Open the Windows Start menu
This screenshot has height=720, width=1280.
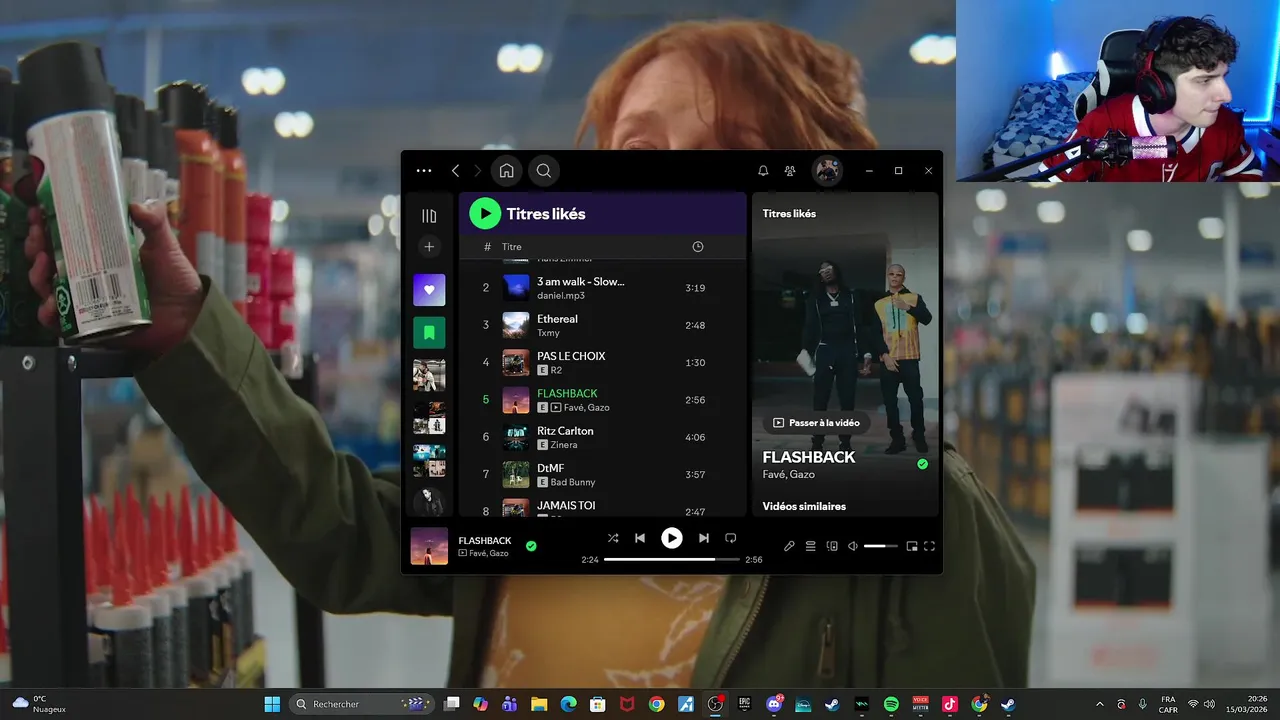pyautogui.click(x=272, y=704)
